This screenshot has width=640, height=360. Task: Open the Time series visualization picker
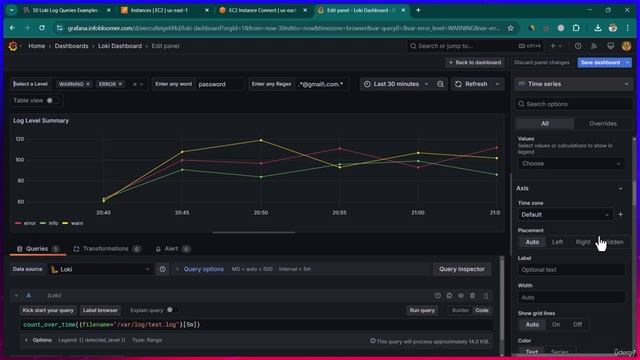(573, 84)
